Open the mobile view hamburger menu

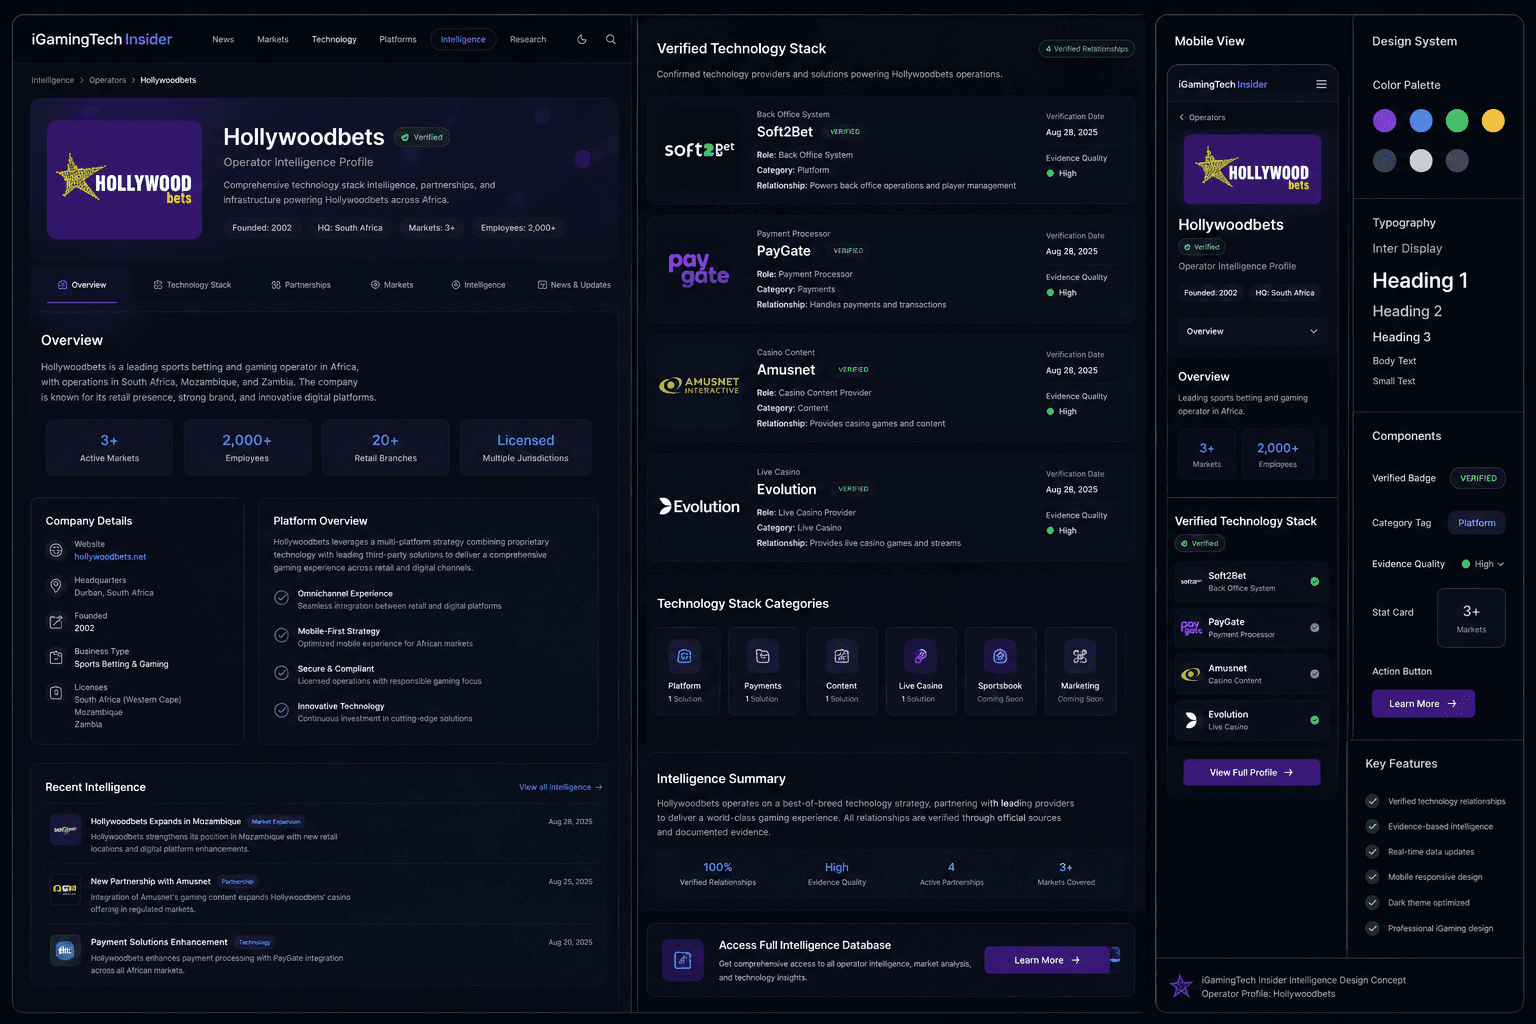coord(1321,84)
